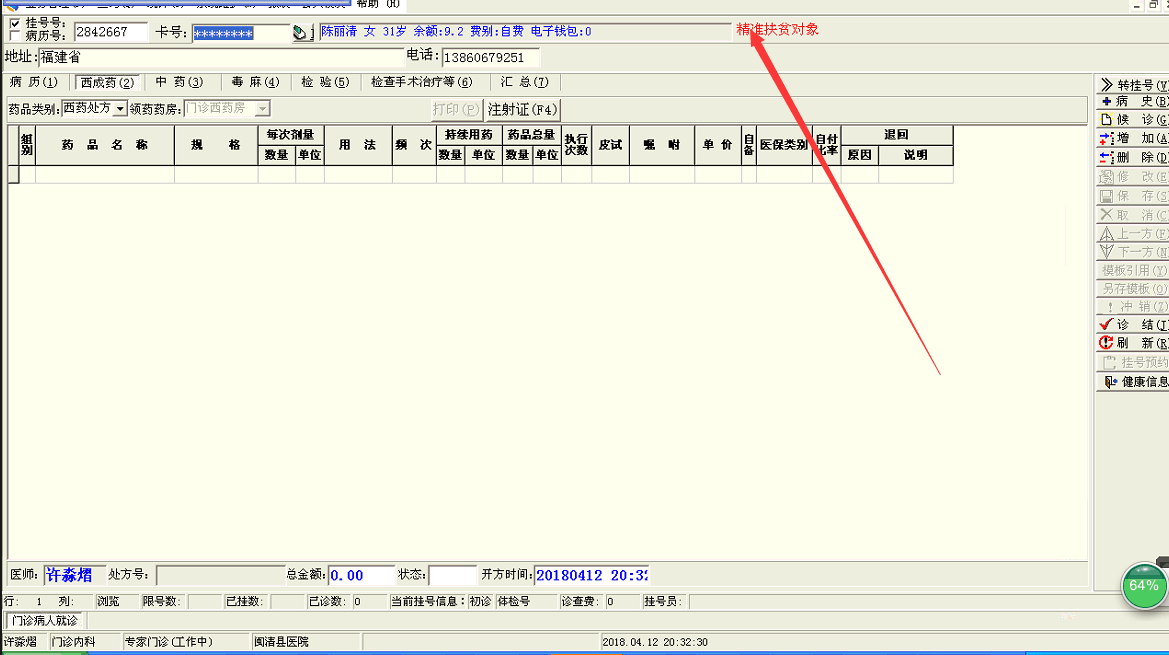
Task: Click the 用法 column header
Action: 358,145
